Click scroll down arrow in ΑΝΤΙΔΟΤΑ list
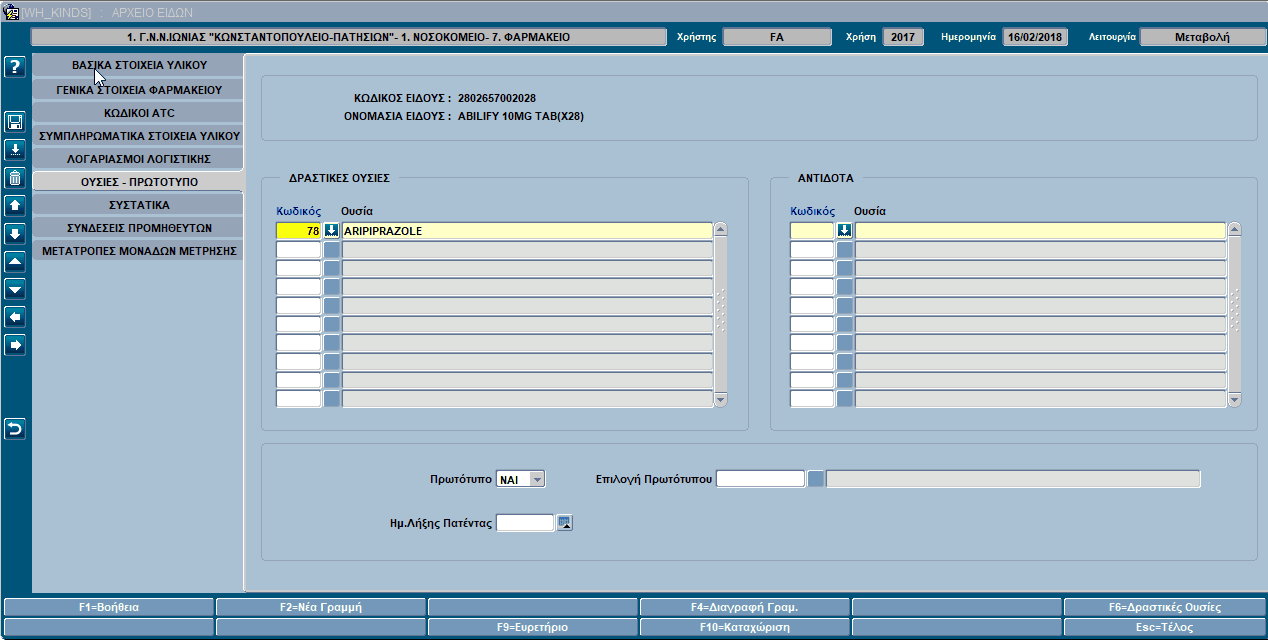1268x641 pixels. coord(1234,400)
